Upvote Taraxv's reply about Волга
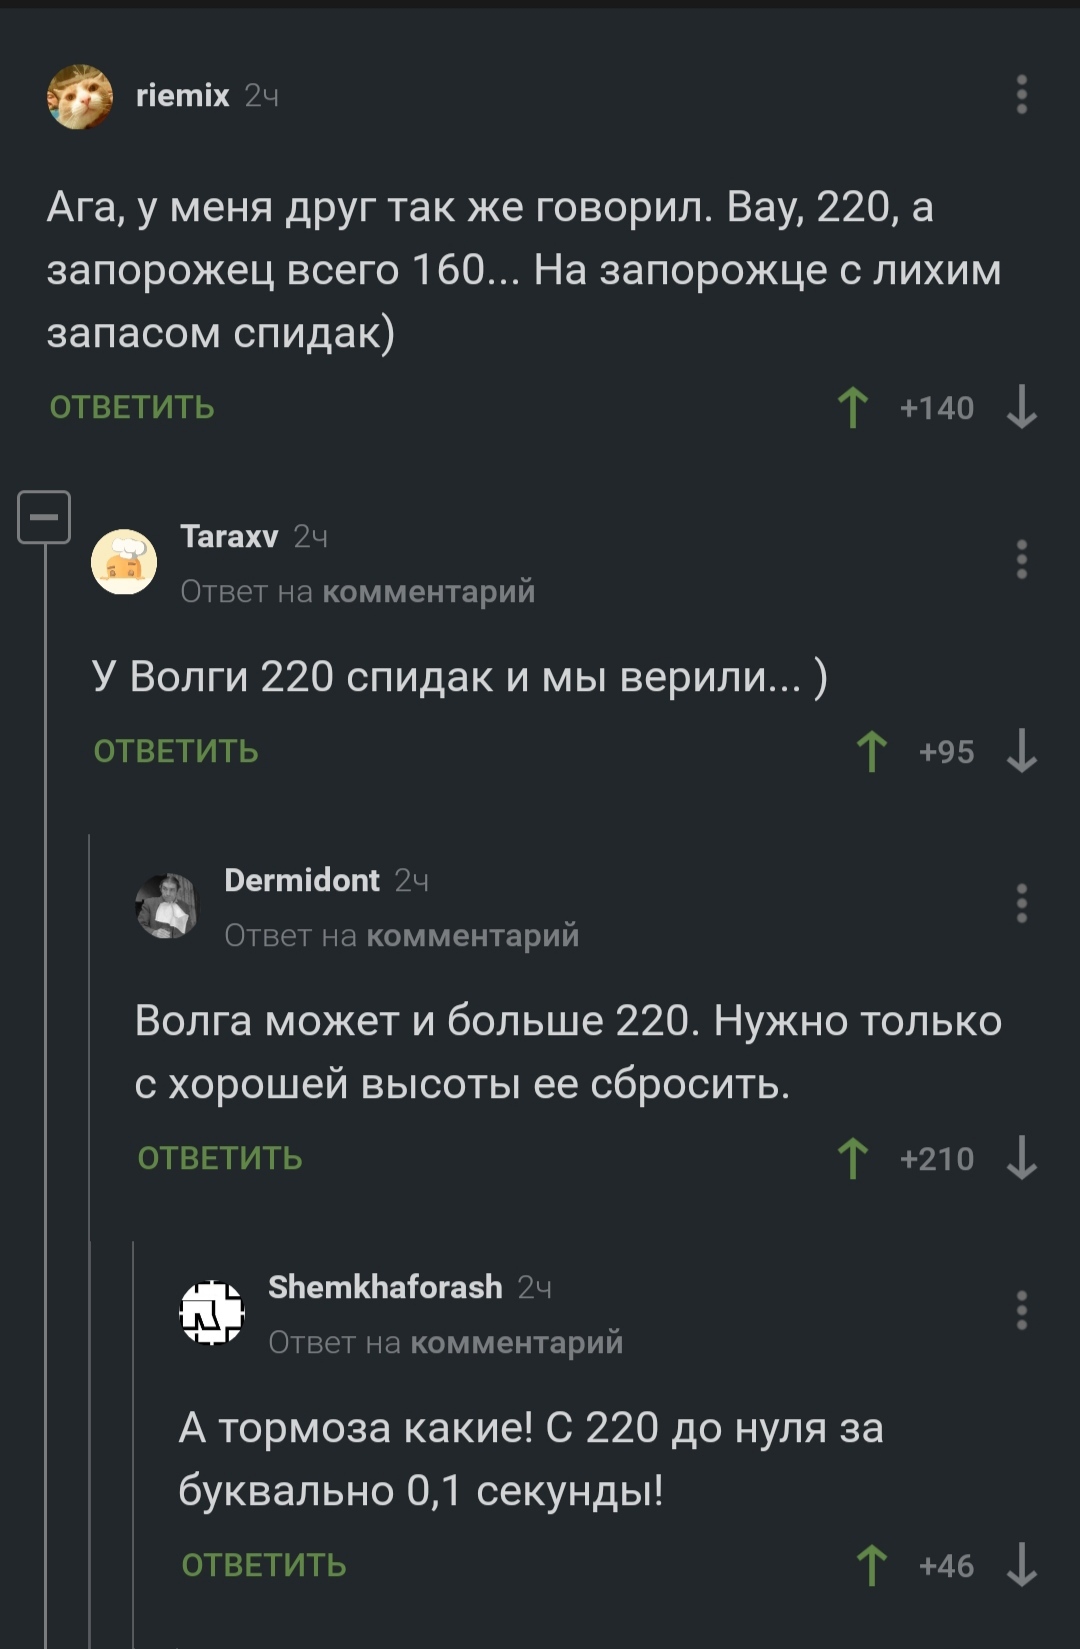The width and height of the screenshot is (1080, 1649). point(872,752)
